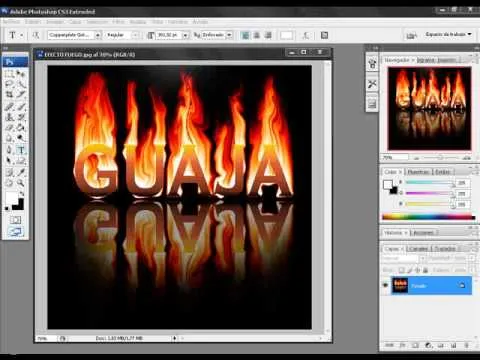The image size is (480, 360).
Task: Open the anti-aliasing method dropdown
Action: tap(229, 35)
